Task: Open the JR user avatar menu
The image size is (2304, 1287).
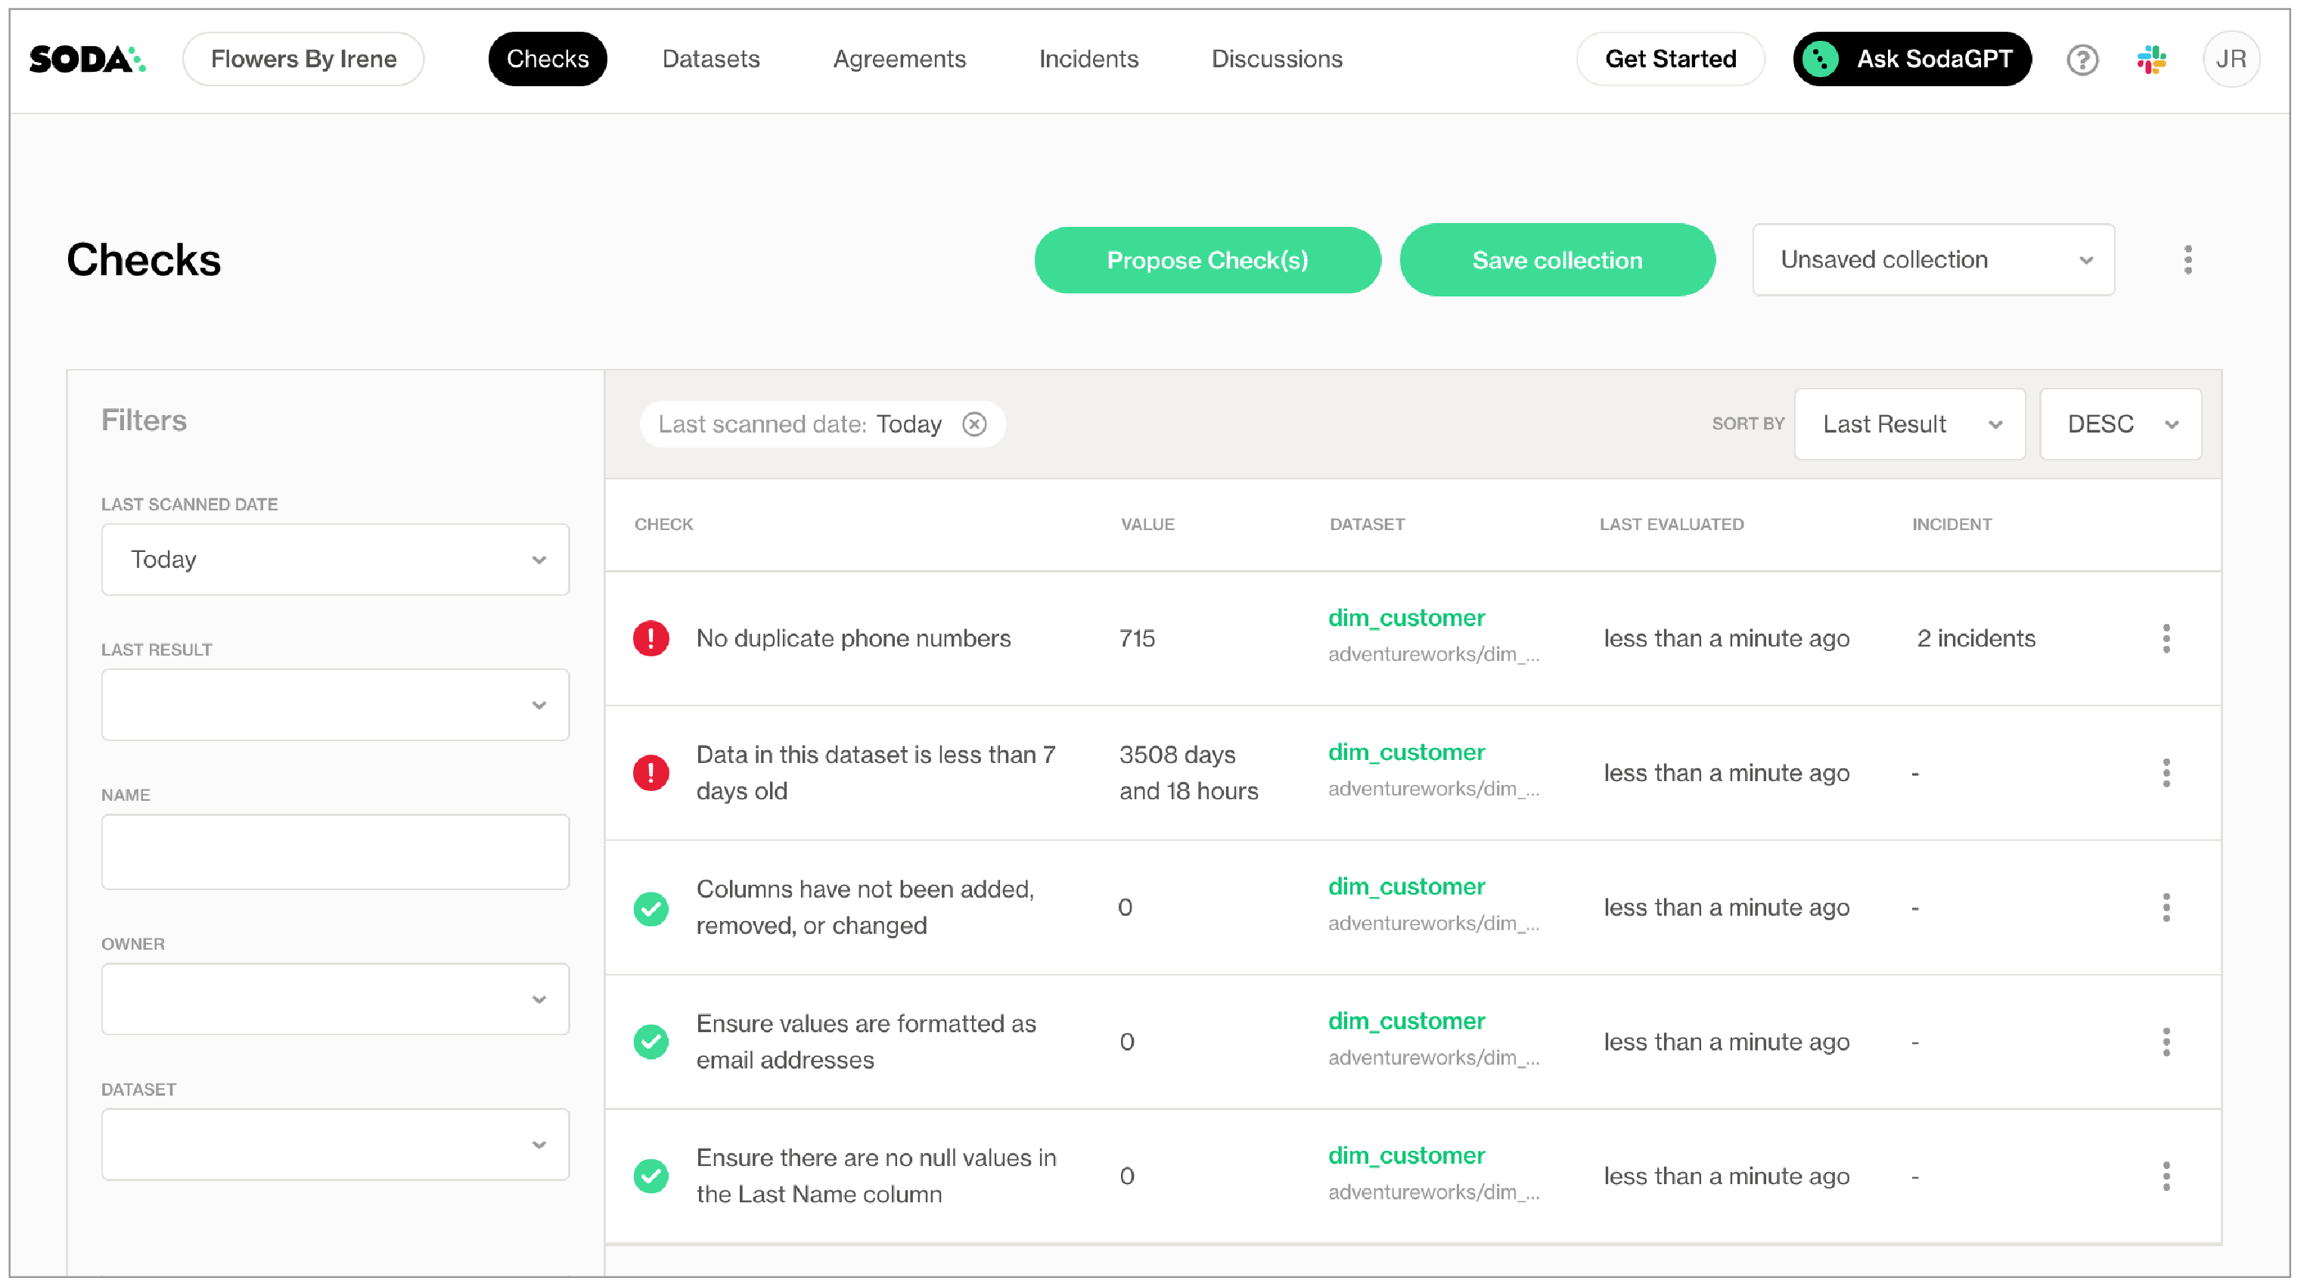Action: coord(2230,60)
